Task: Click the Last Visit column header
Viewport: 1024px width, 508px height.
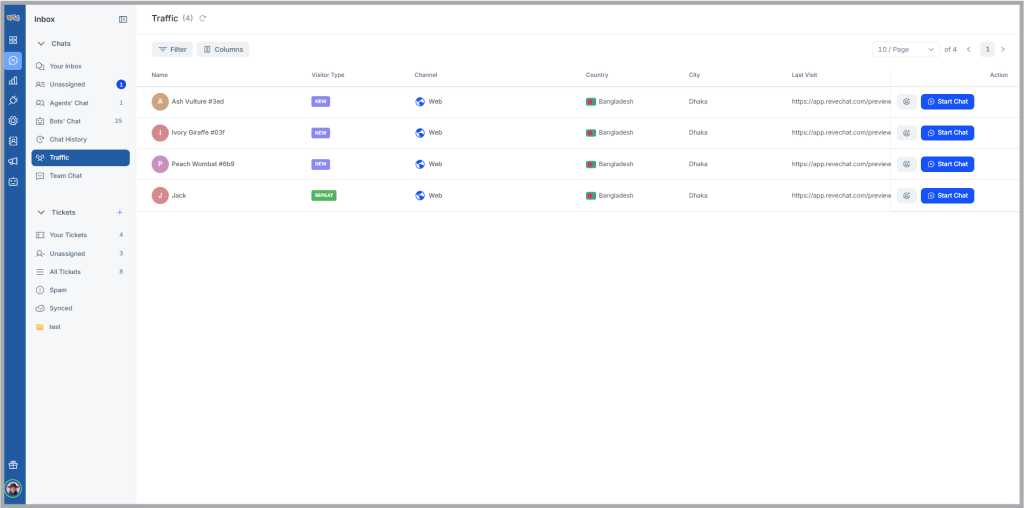Action: click(805, 75)
